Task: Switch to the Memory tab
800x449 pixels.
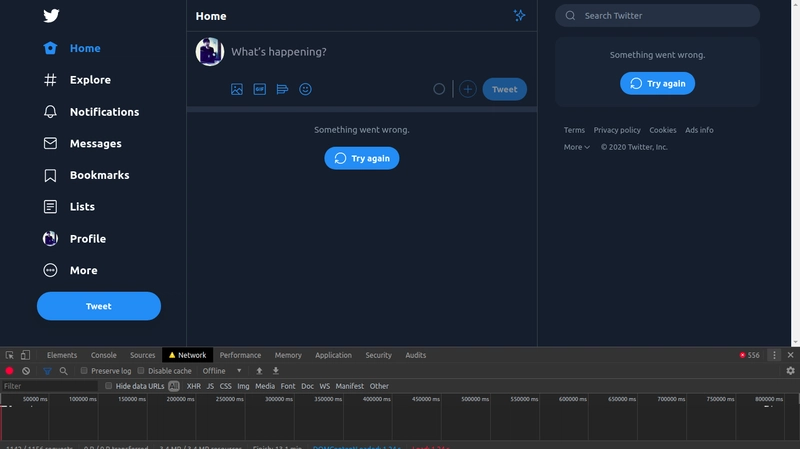Action: 288,355
